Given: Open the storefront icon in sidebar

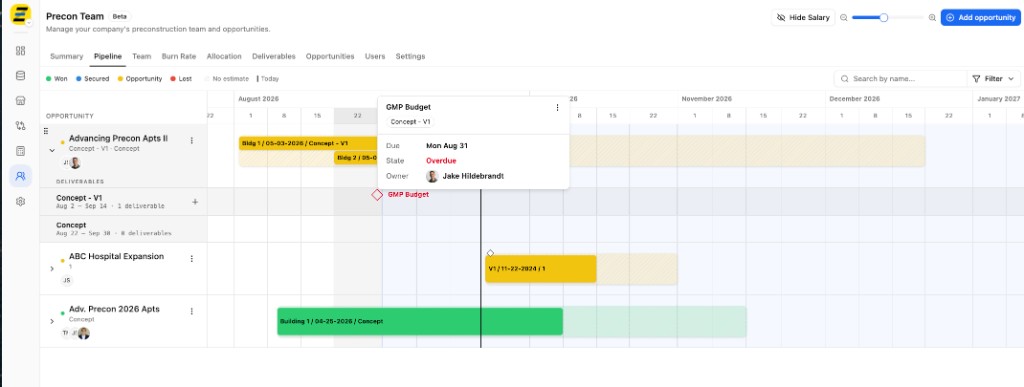Looking at the screenshot, I should point(20,101).
